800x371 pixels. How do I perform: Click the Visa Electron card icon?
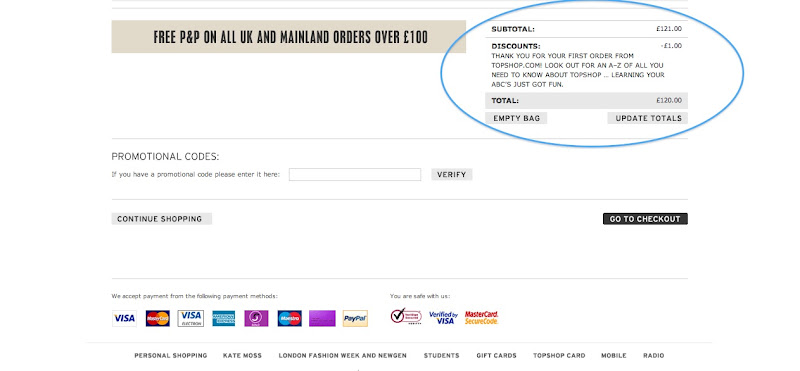tap(191, 318)
